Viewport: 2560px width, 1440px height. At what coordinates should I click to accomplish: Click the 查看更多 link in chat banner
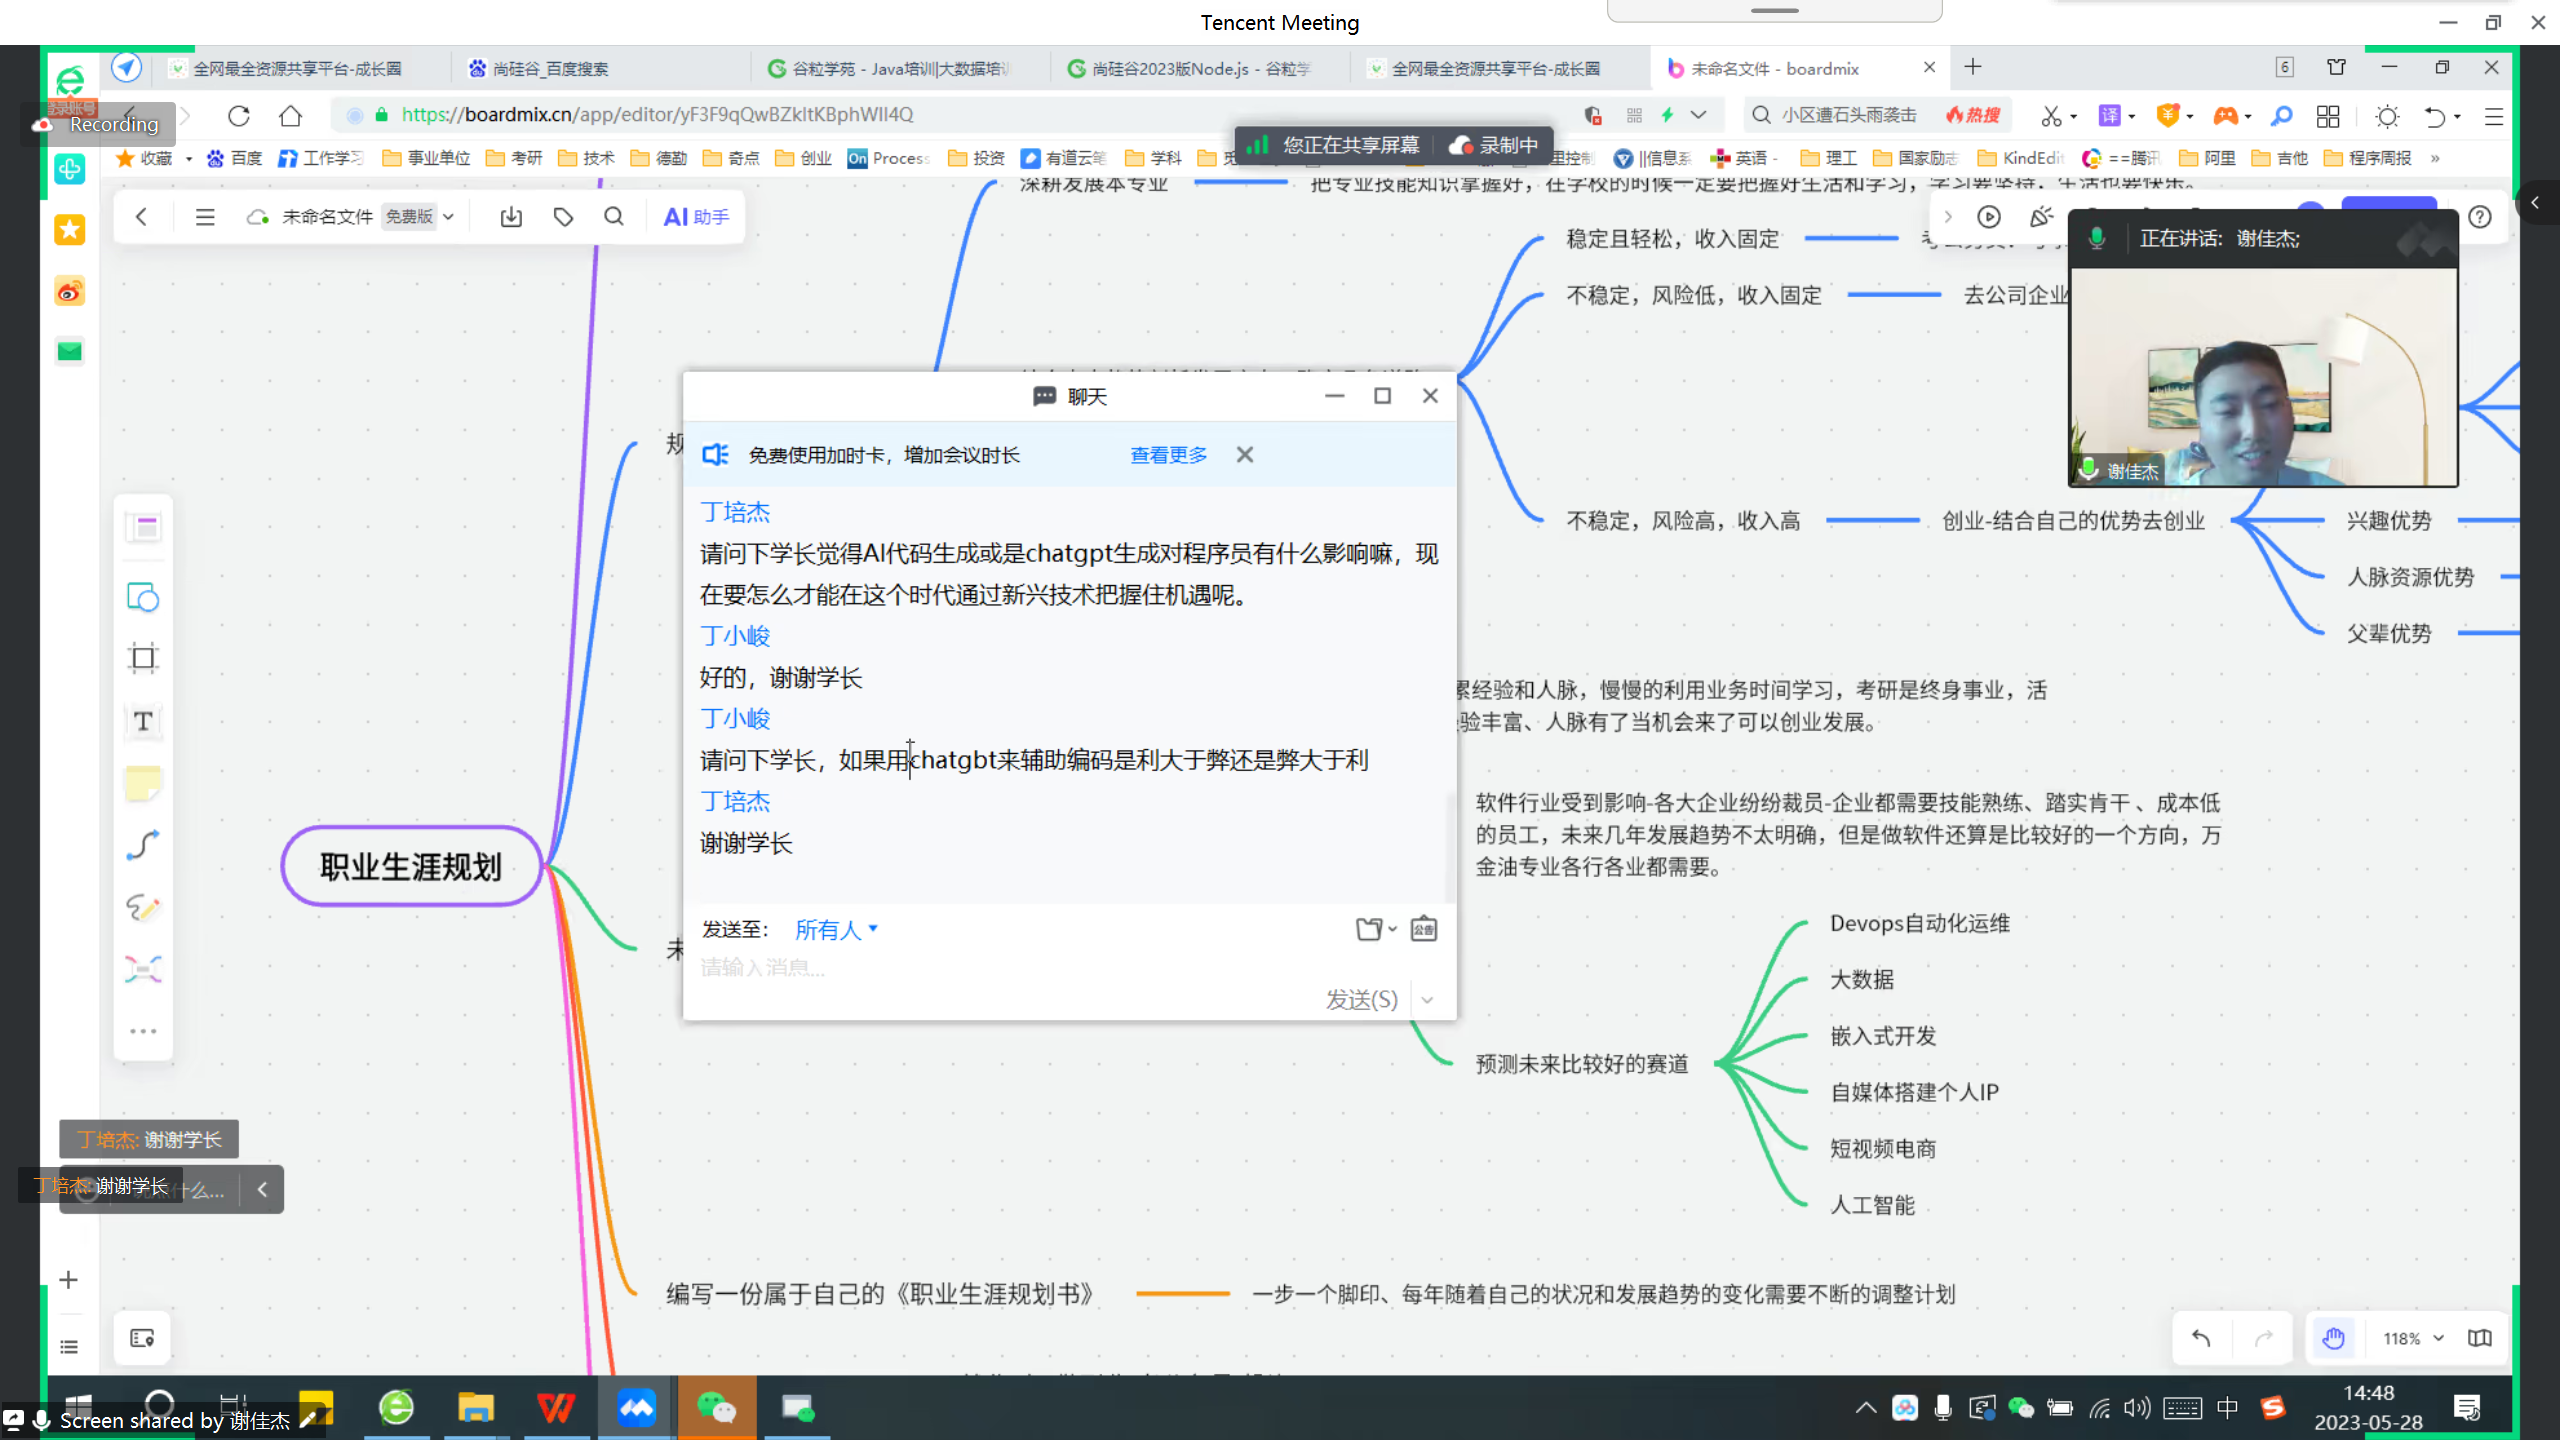click(1168, 455)
